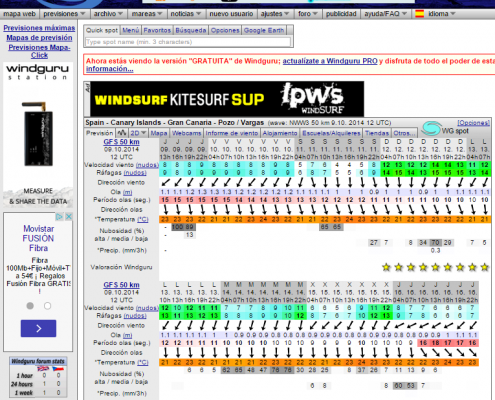The image size is (495, 400).
Task: Open the first GFS 50 km model link
Action: [x=121, y=142]
